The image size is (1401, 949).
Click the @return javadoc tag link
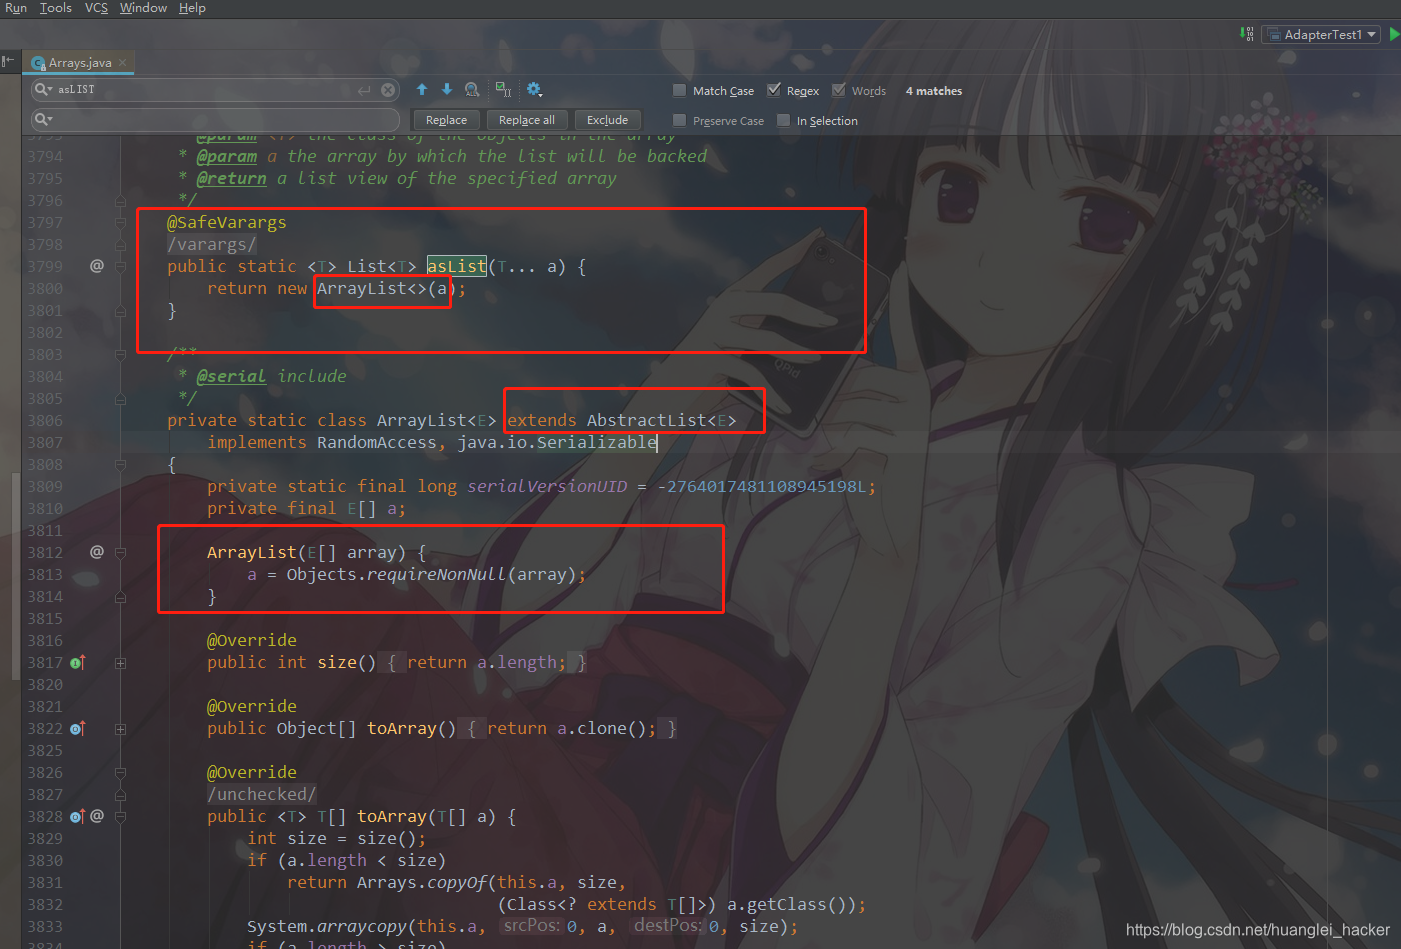(x=231, y=178)
